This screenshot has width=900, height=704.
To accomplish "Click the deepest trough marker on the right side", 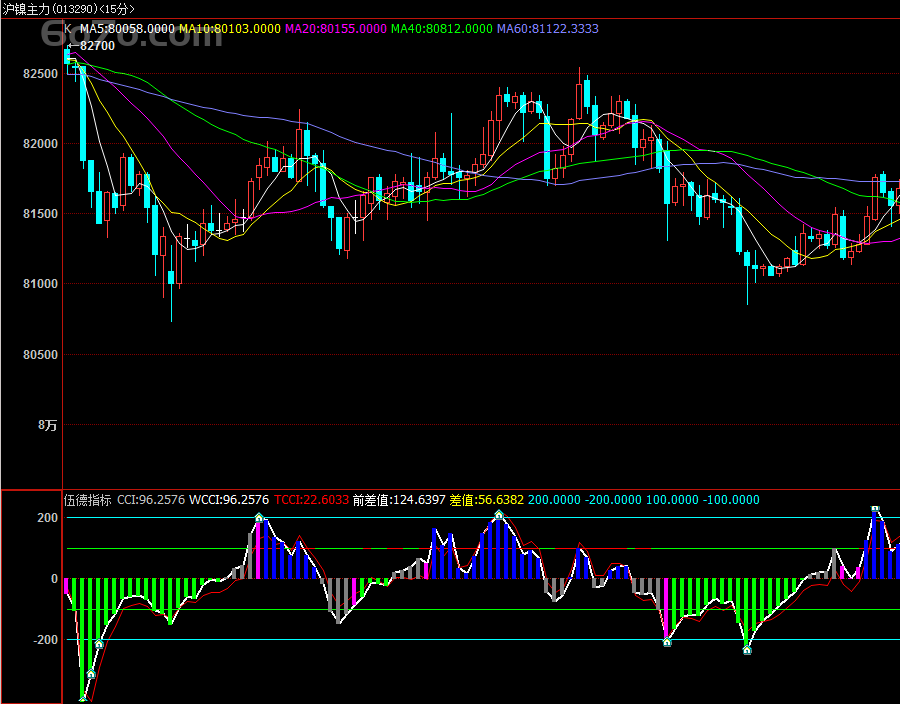I will (x=747, y=650).
